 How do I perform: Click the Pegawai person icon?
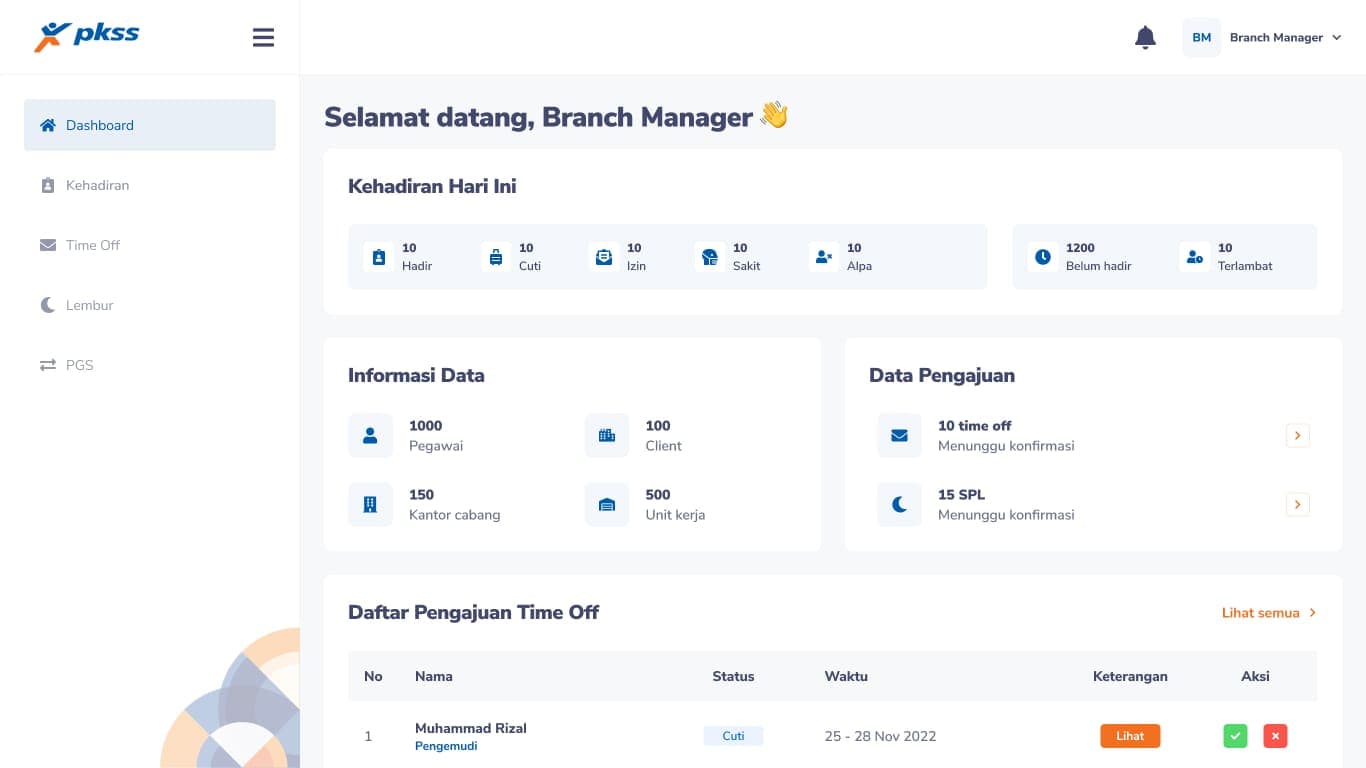[370, 435]
